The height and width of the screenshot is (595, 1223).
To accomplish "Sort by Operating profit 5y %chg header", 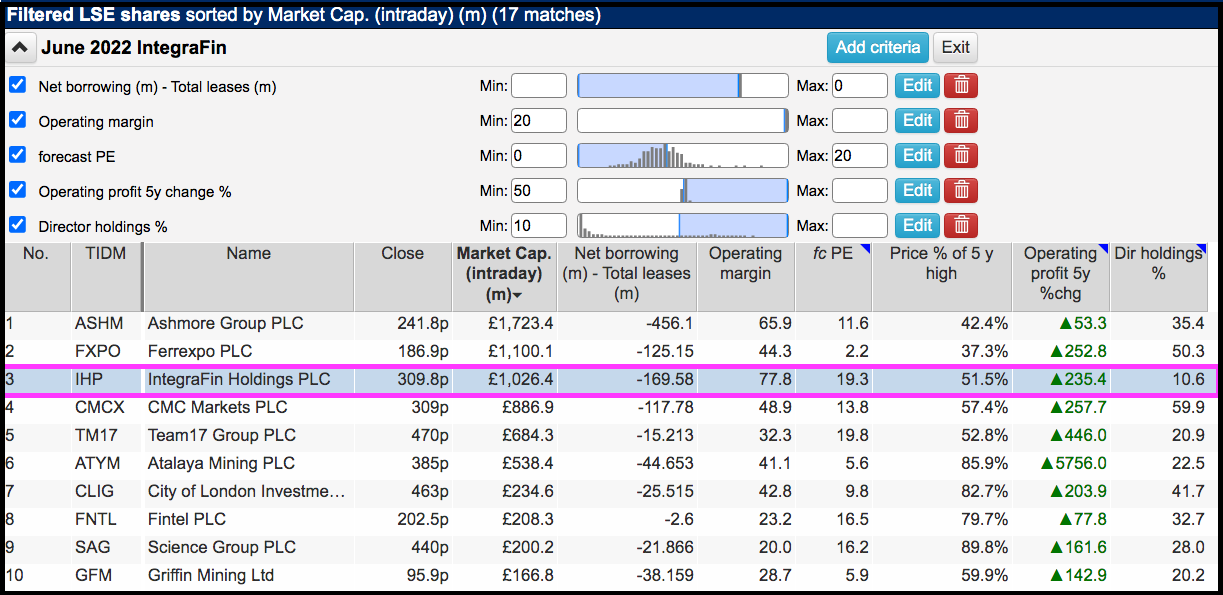I will tap(1061, 274).
